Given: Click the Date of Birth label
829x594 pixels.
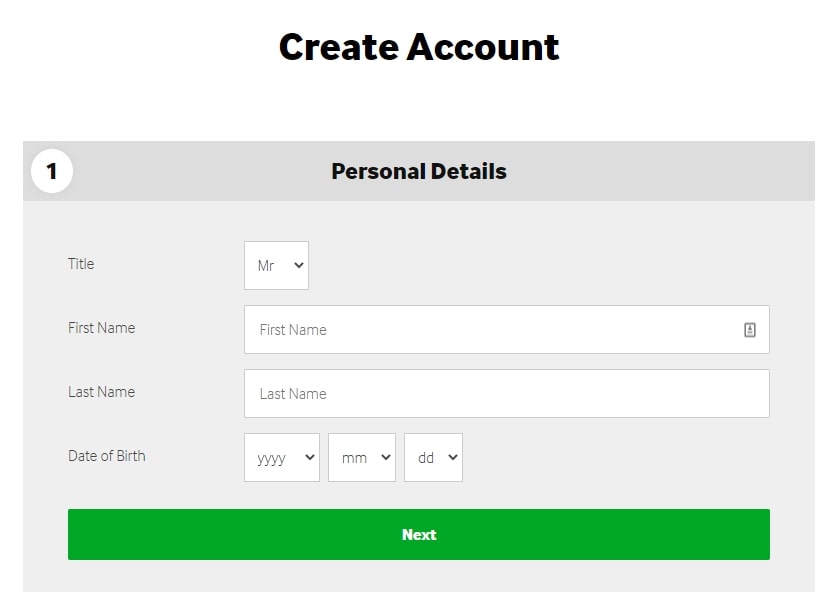Looking at the screenshot, I should click(106, 456).
